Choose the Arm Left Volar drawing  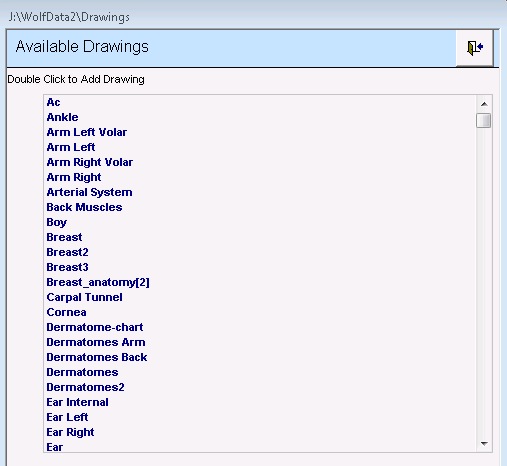(x=87, y=132)
